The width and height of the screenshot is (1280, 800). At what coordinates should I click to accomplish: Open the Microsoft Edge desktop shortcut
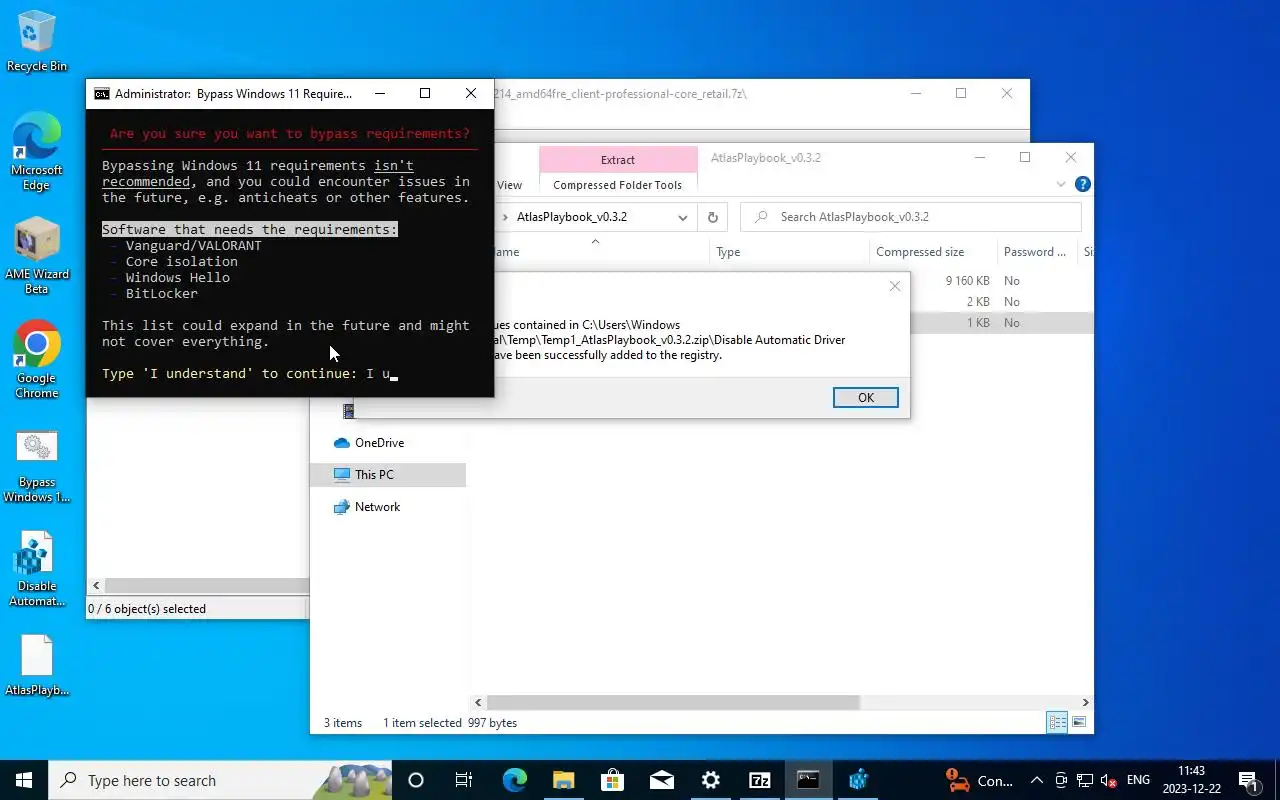tap(37, 151)
